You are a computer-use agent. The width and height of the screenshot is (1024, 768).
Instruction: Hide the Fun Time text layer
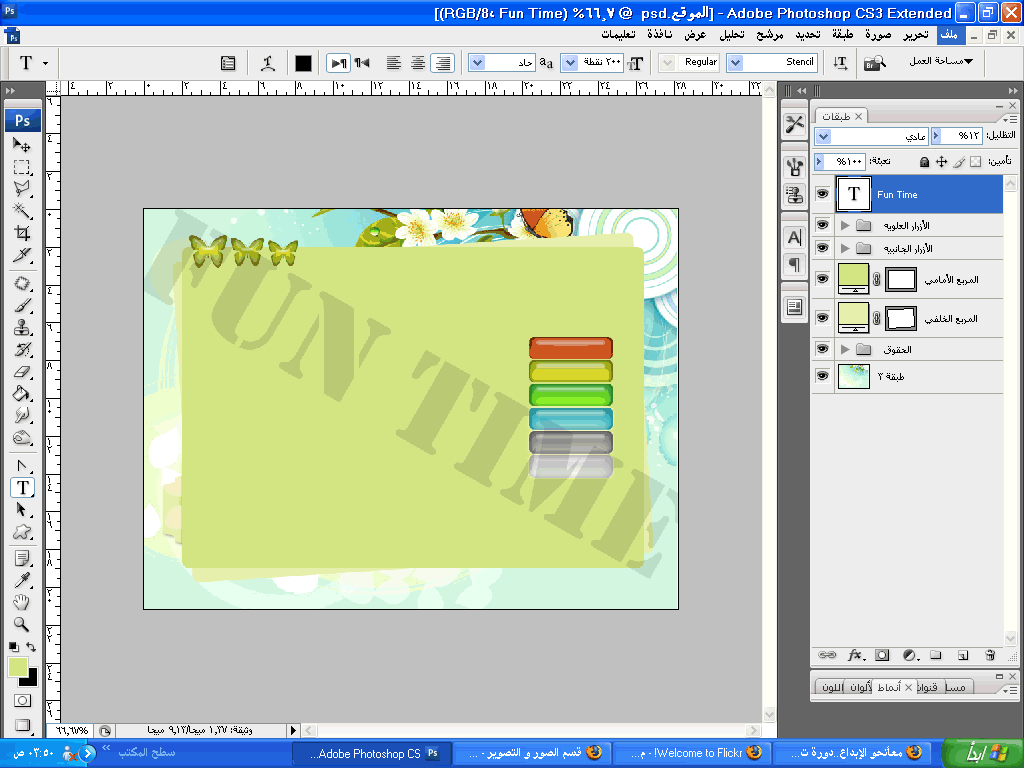[823, 195]
